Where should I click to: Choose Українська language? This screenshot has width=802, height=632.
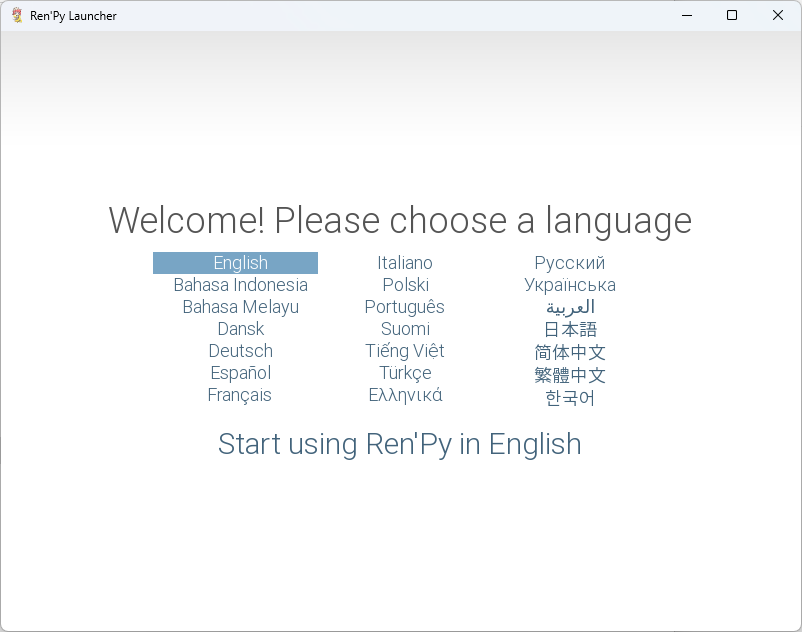coord(570,285)
